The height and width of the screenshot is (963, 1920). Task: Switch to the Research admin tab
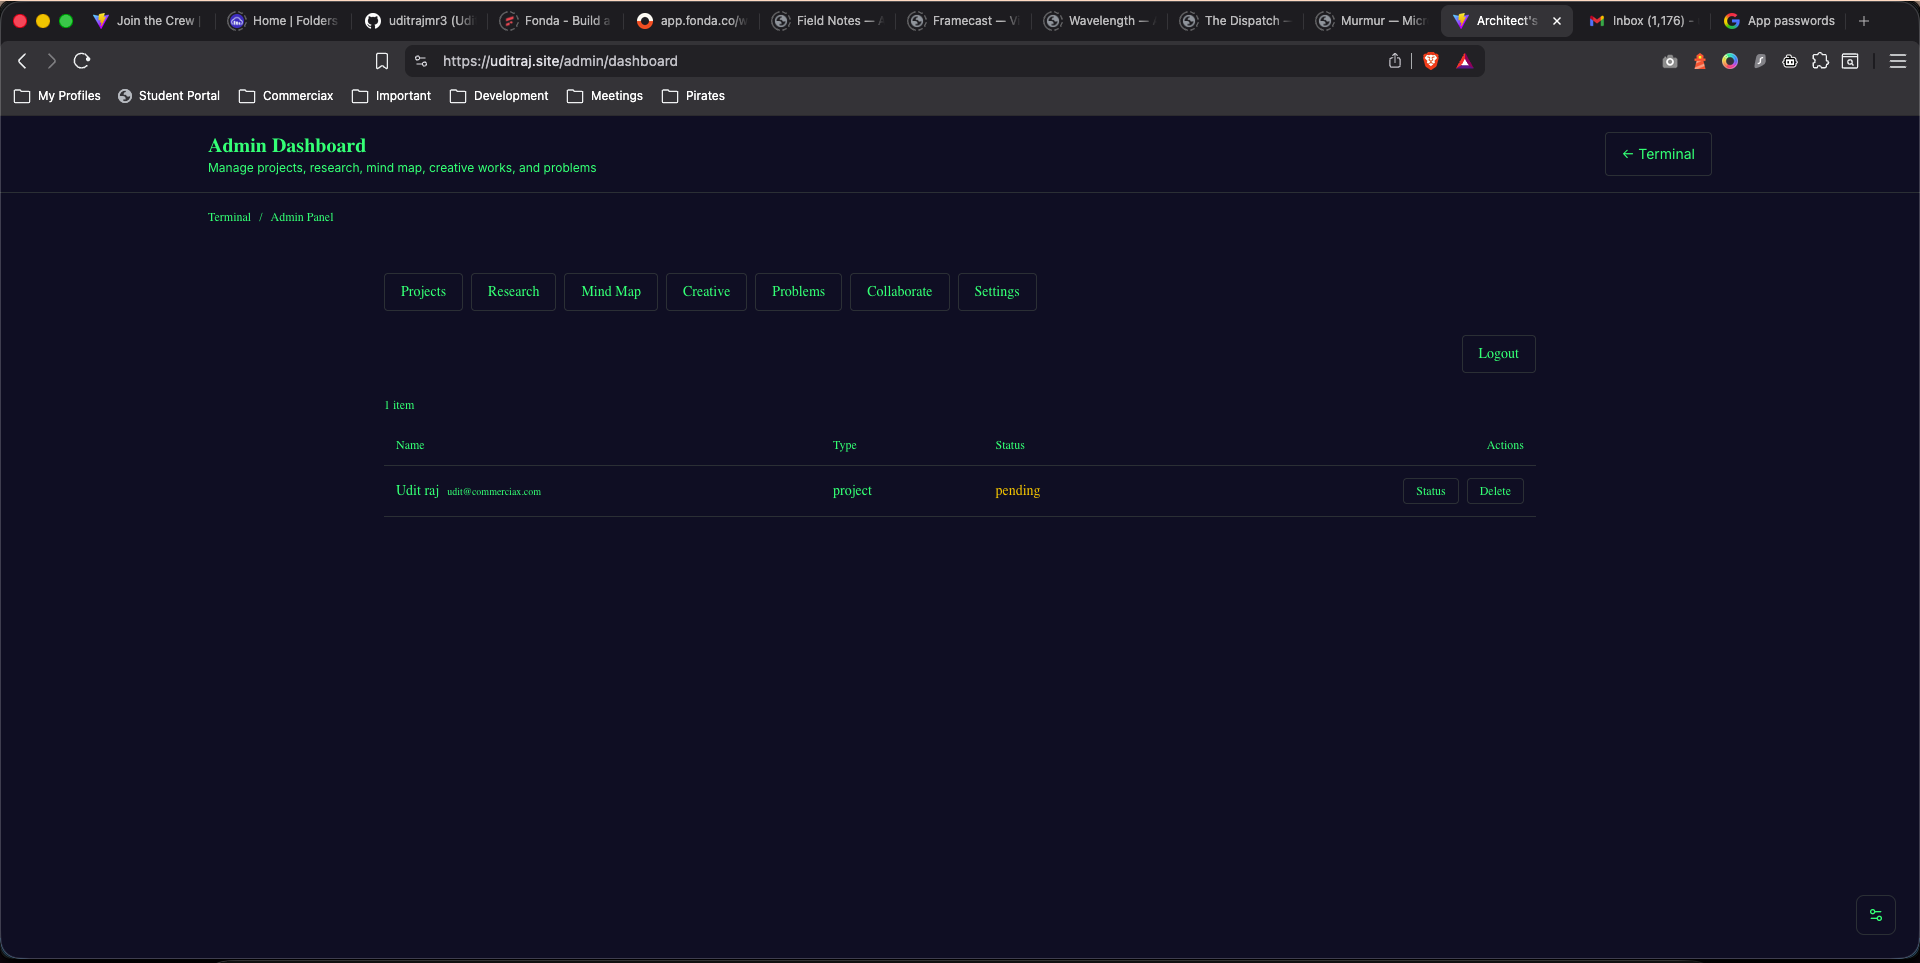click(x=513, y=292)
